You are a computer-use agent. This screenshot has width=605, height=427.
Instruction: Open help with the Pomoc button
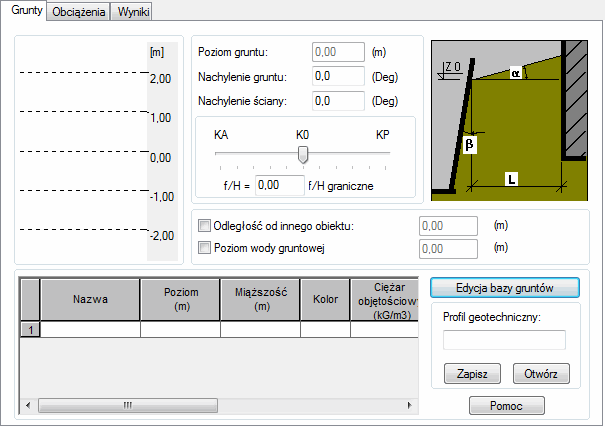pos(507,405)
